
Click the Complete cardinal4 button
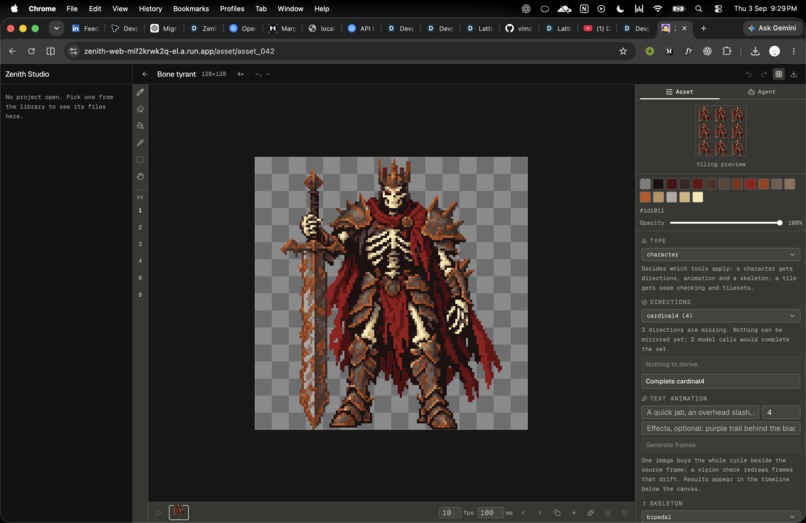(x=720, y=381)
